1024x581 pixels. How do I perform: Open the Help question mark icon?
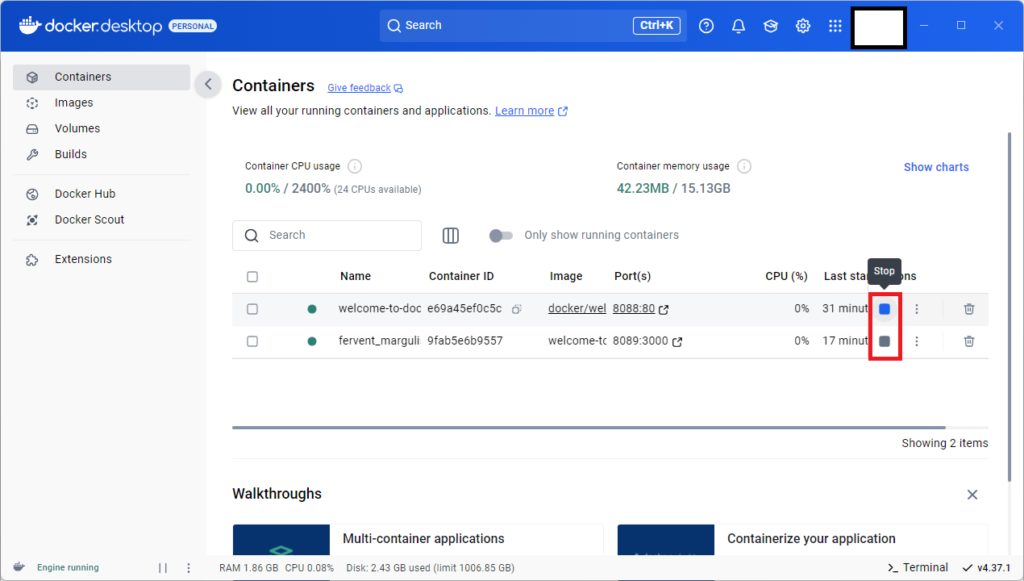706,25
